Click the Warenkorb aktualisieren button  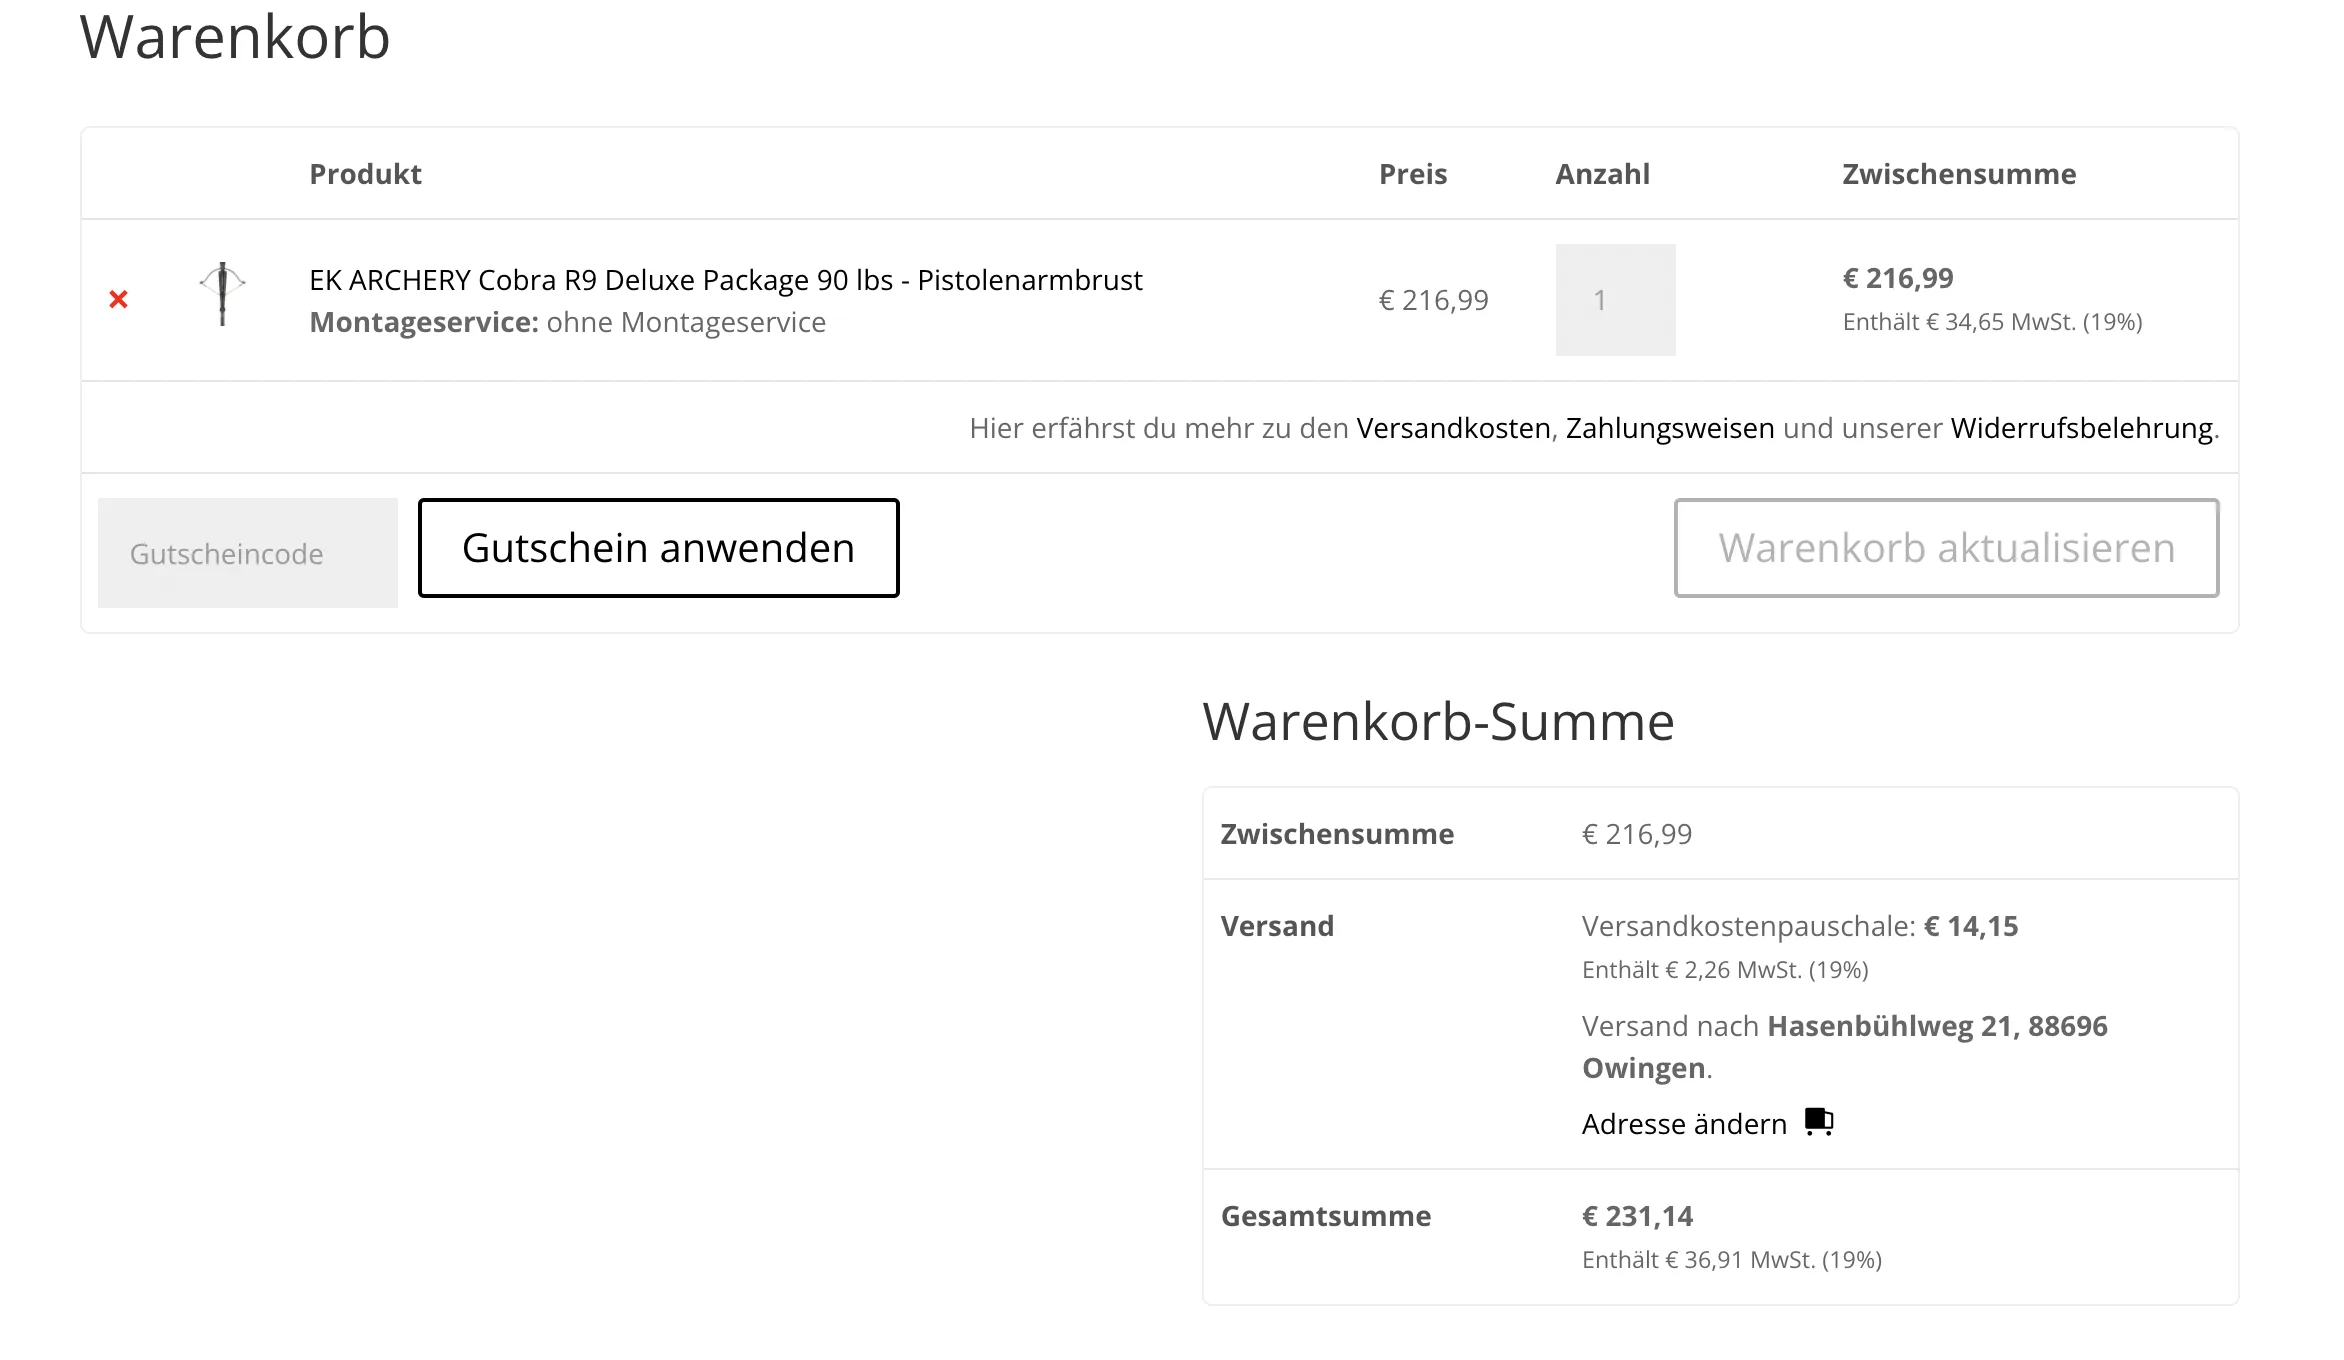click(x=1947, y=548)
